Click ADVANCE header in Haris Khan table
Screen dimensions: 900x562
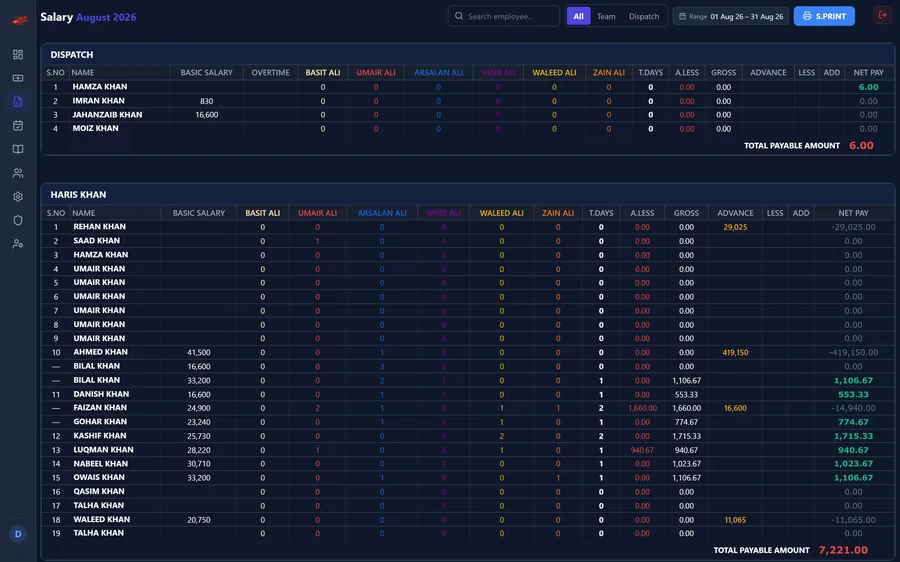(735, 213)
